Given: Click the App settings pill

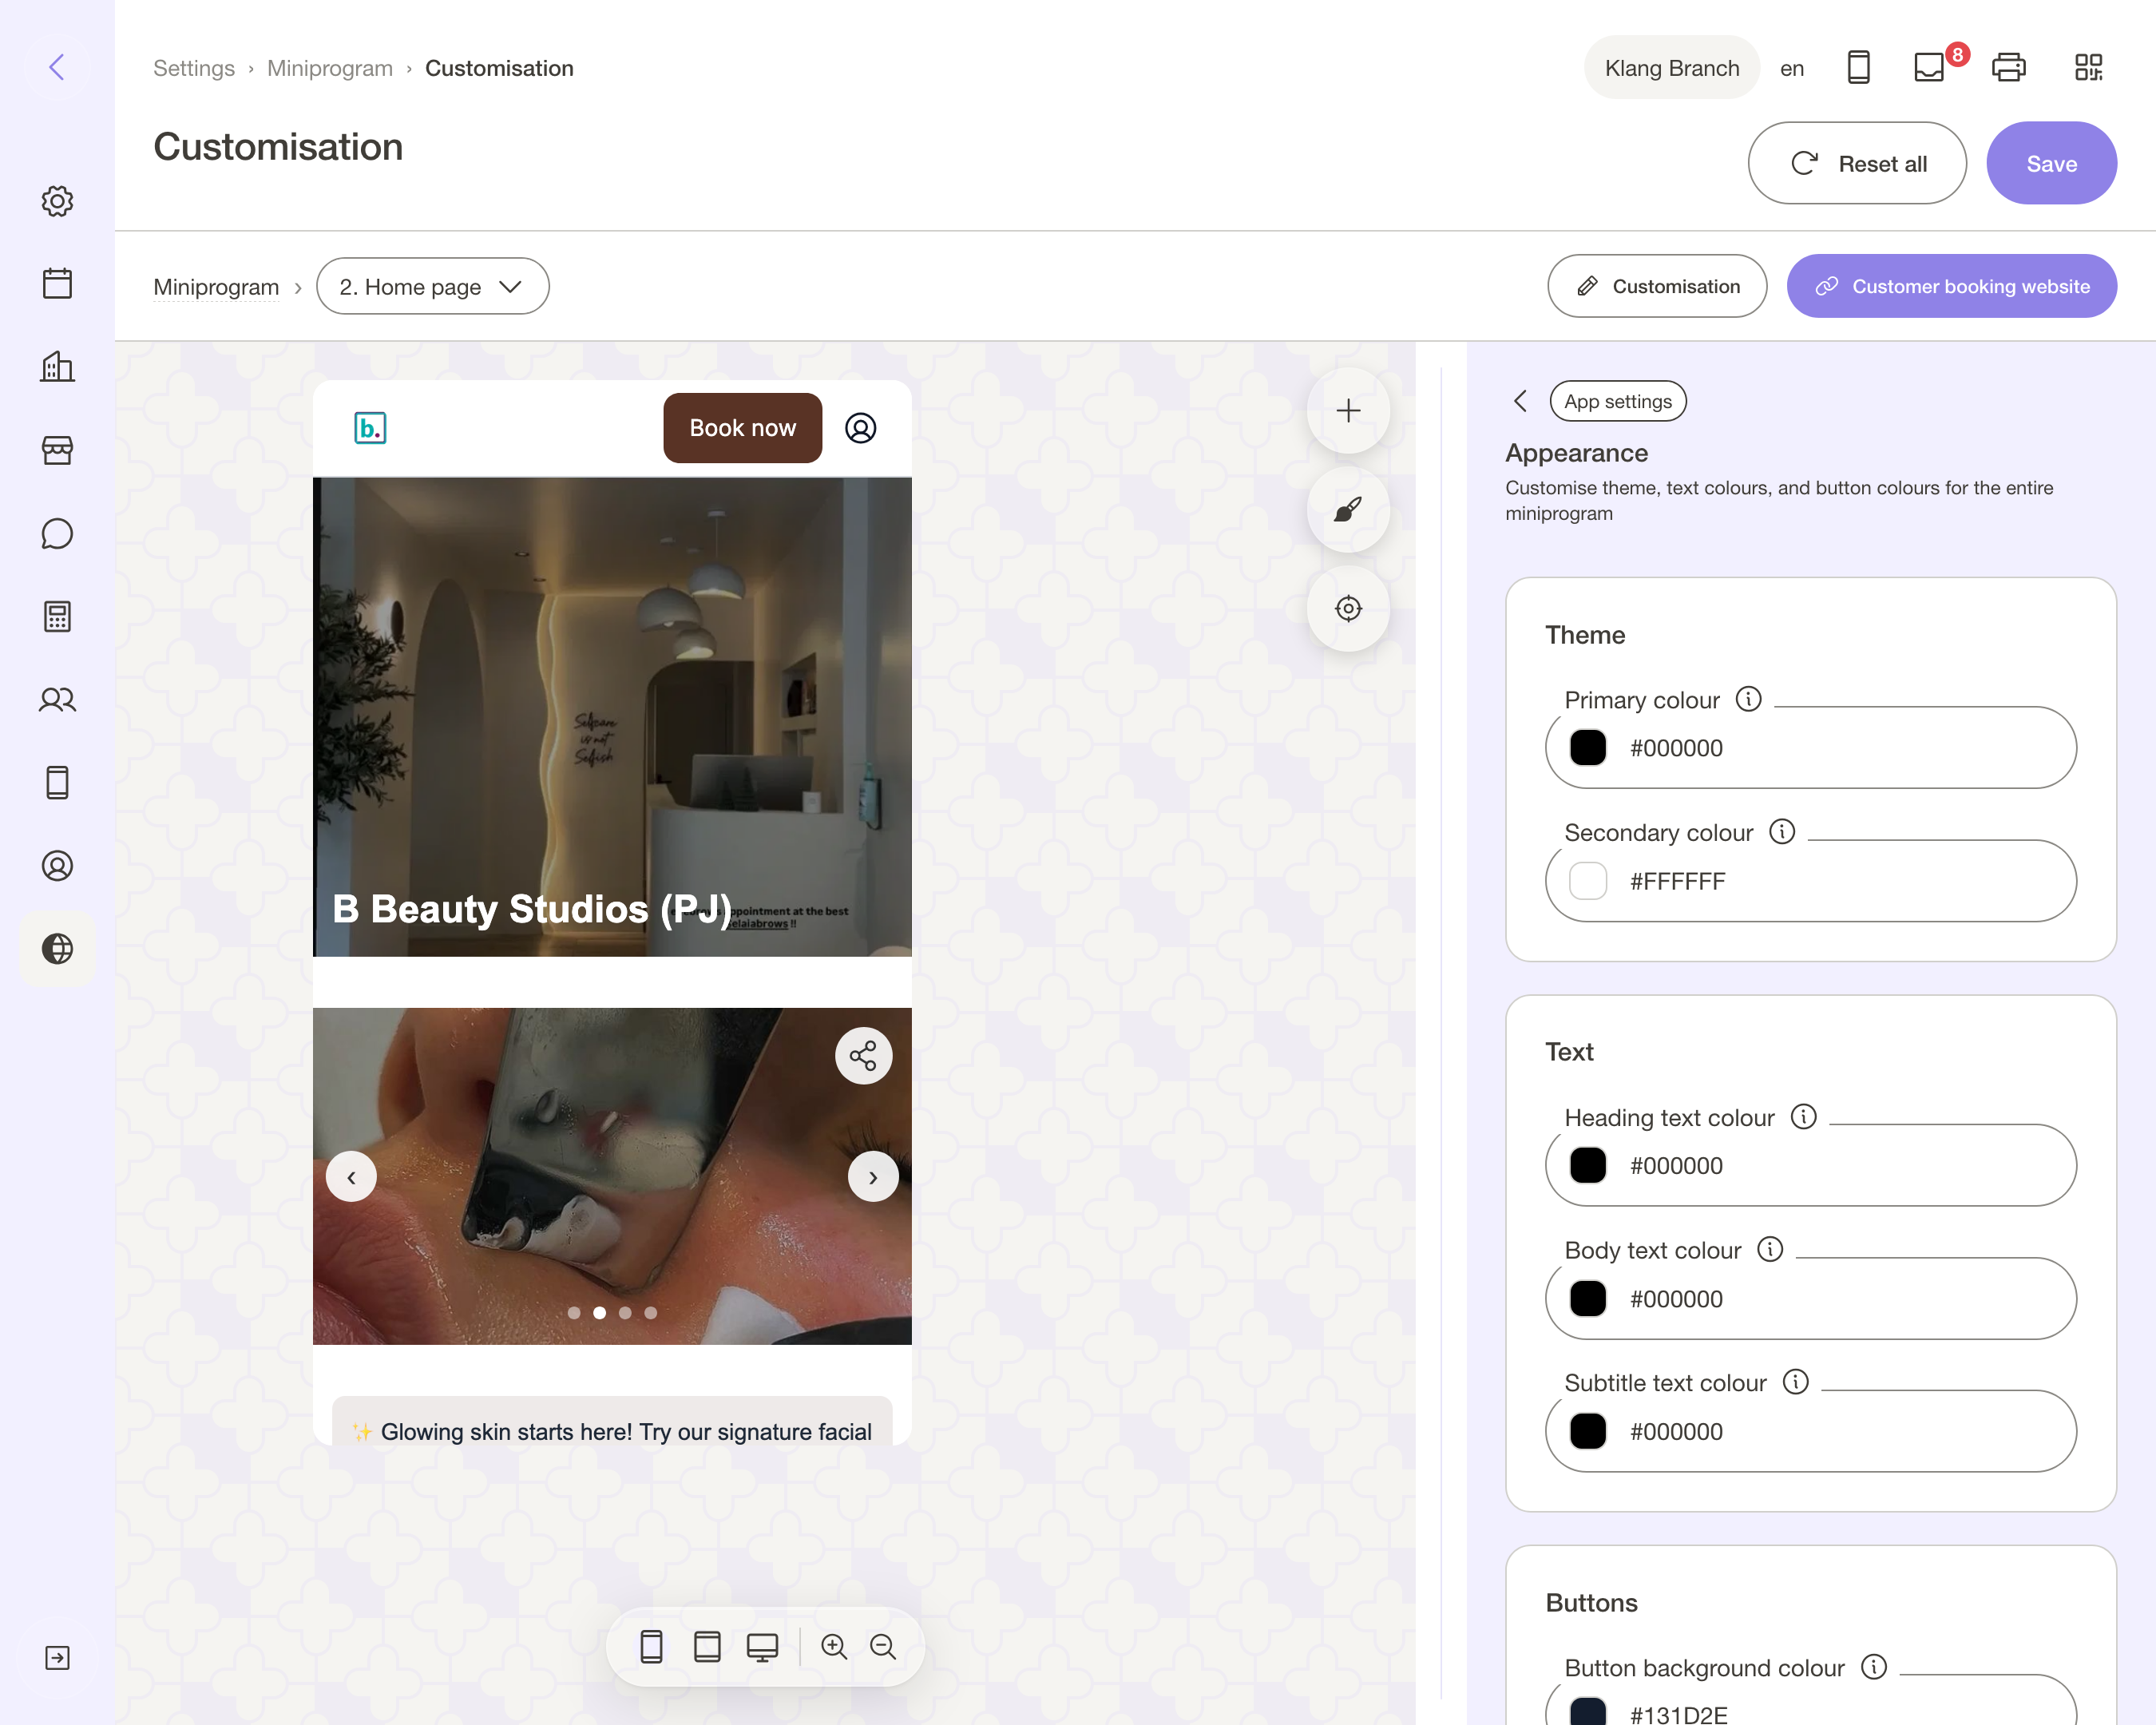Looking at the screenshot, I should tap(1617, 401).
